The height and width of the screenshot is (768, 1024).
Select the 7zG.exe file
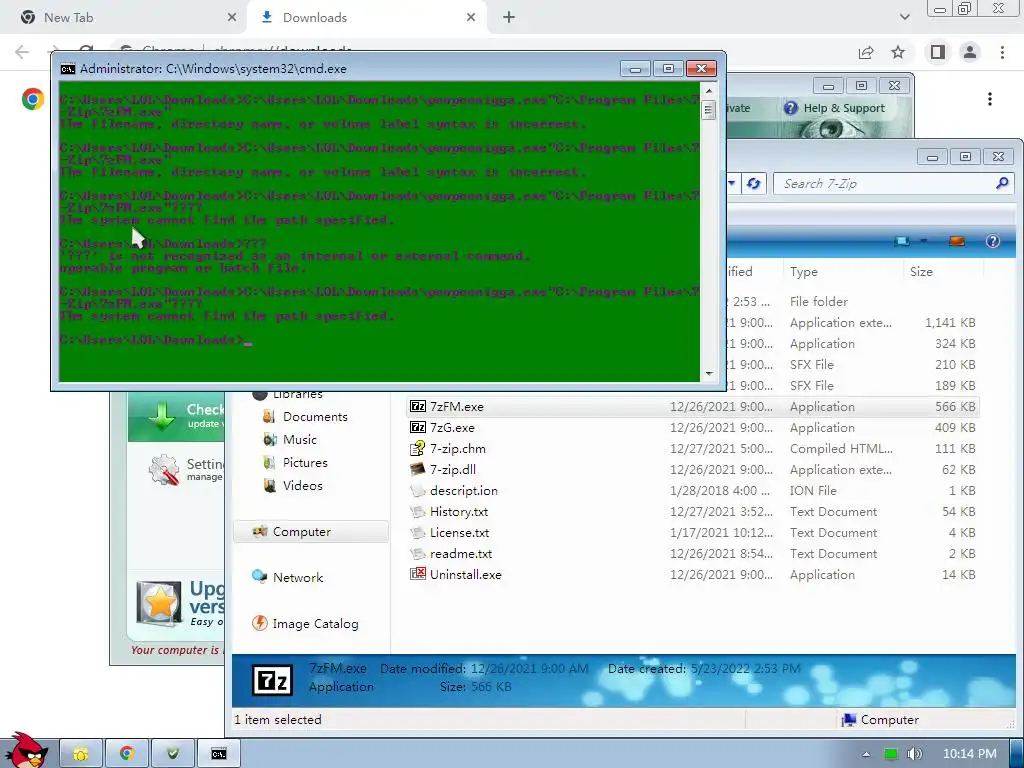[x=452, y=428]
